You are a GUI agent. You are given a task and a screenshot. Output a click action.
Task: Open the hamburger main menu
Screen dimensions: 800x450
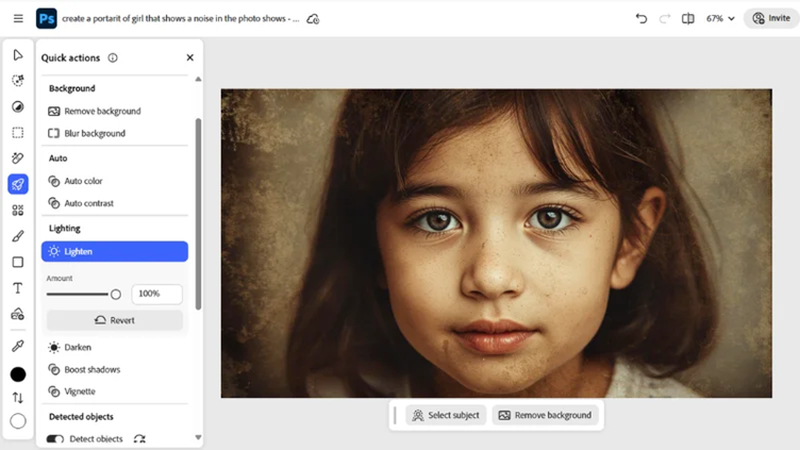[18, 18]
